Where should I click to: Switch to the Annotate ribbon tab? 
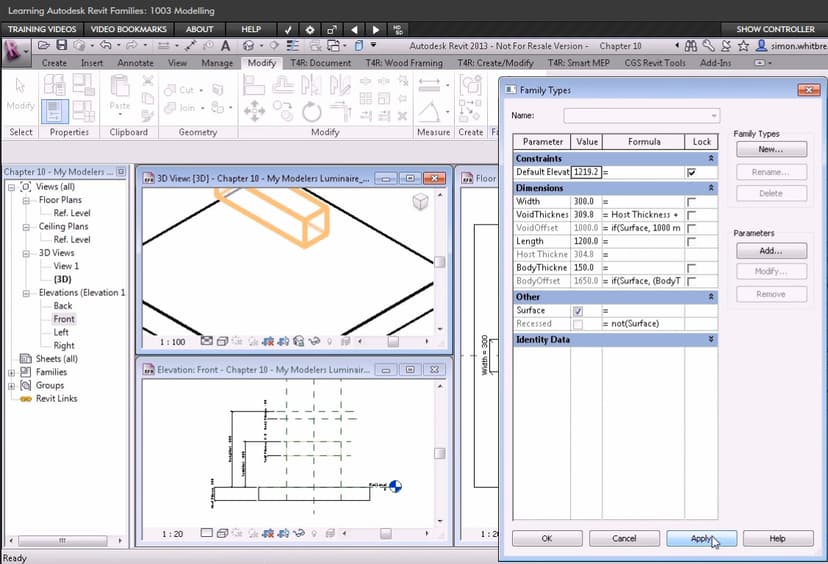135,63
